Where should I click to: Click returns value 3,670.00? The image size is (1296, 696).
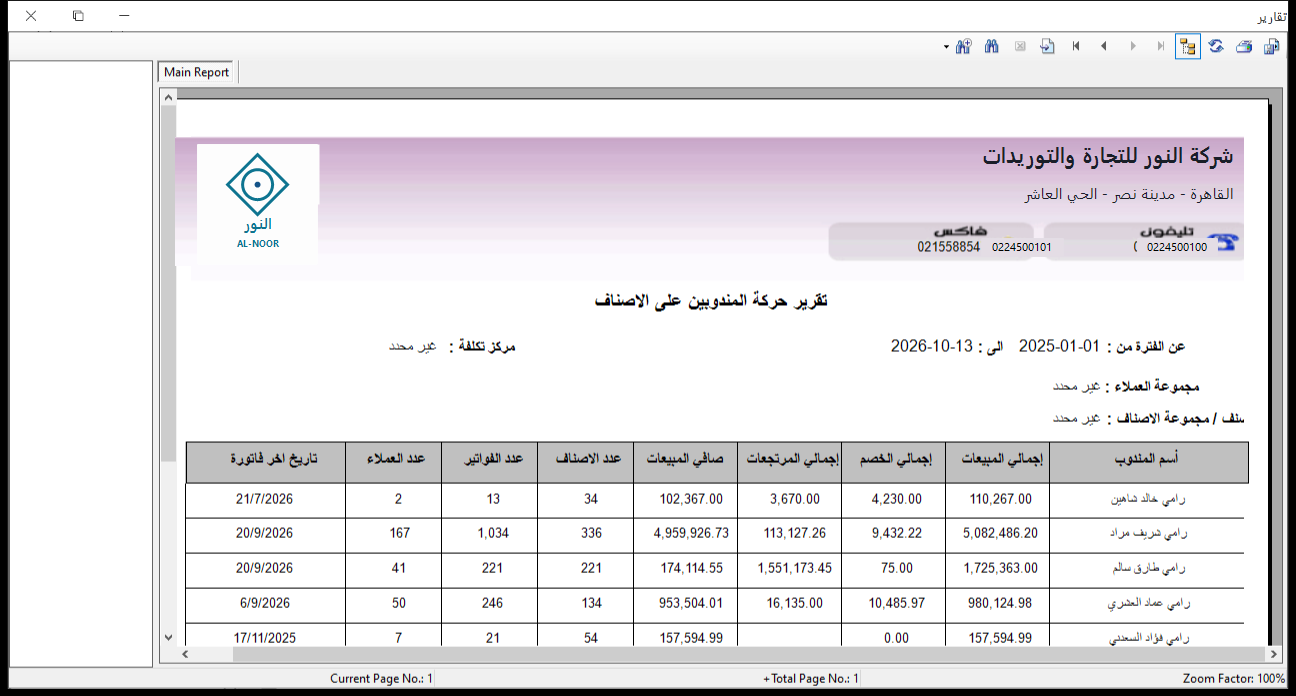pyautogui.click(x=797, y=498)
